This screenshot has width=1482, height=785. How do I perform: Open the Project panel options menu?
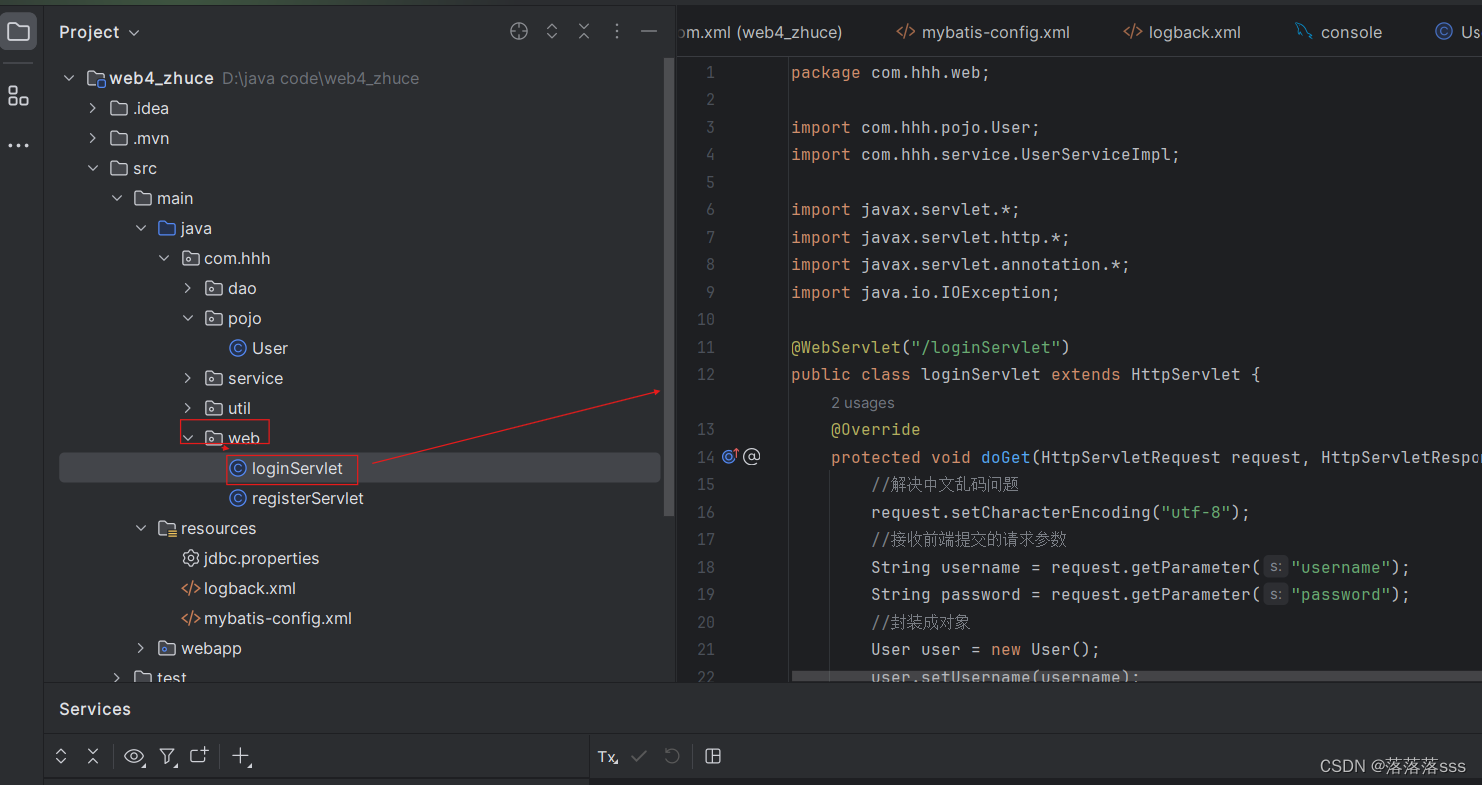click(617, 31)
